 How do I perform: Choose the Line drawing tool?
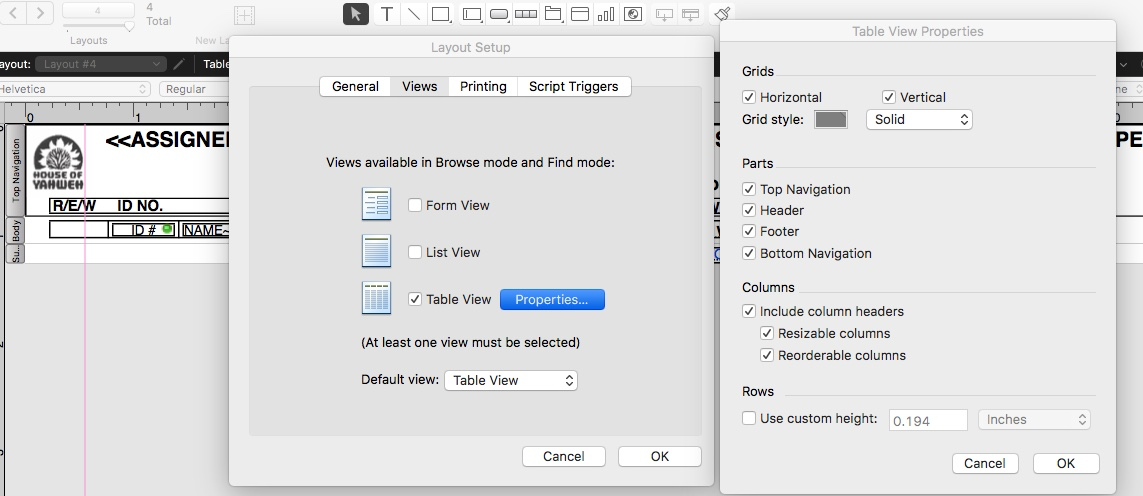point(413,14)
